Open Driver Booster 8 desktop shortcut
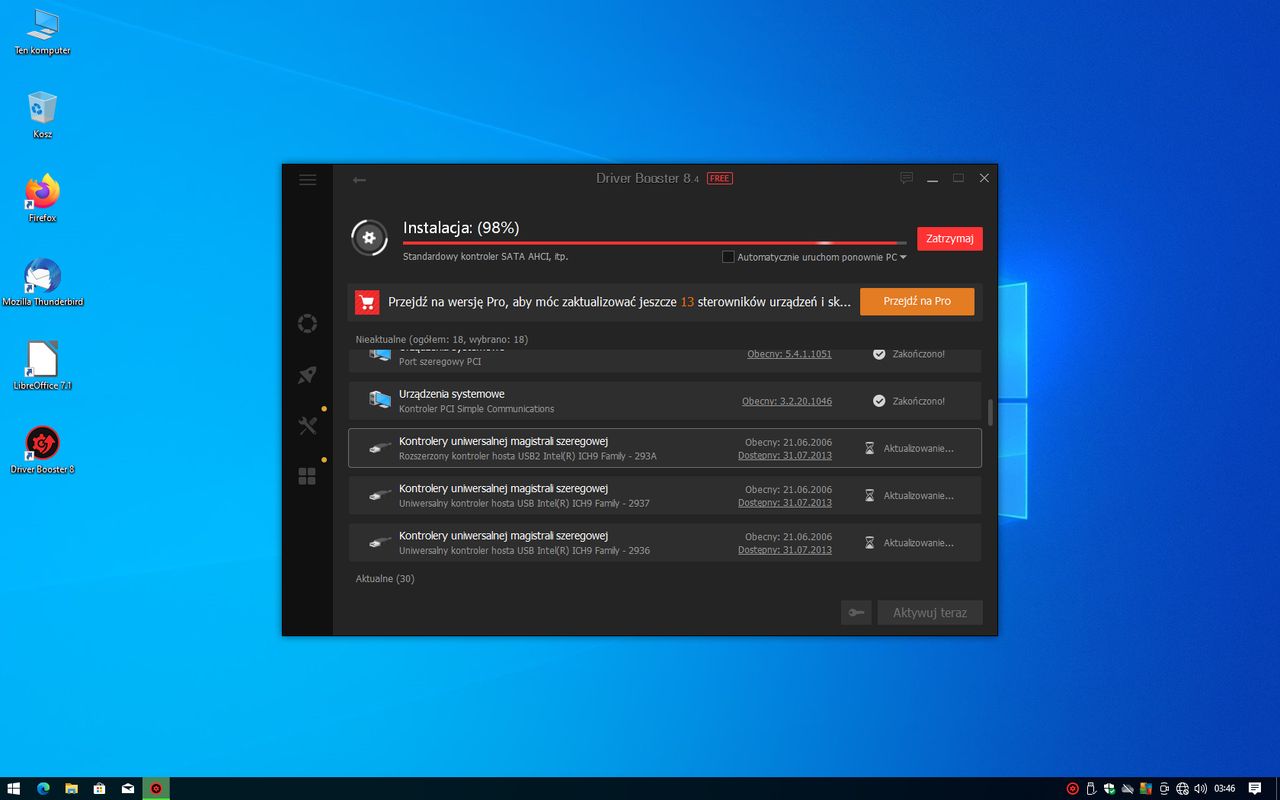This screenshot has width=1280, height=800. click(x=42, y=449)
